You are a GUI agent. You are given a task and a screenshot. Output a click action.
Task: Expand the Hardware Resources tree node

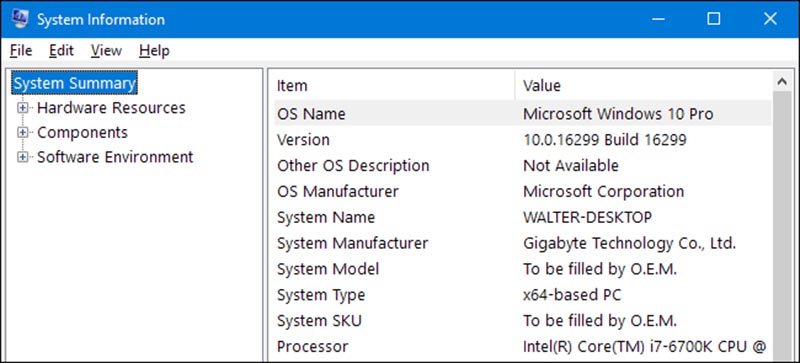[x=22, y=108]
